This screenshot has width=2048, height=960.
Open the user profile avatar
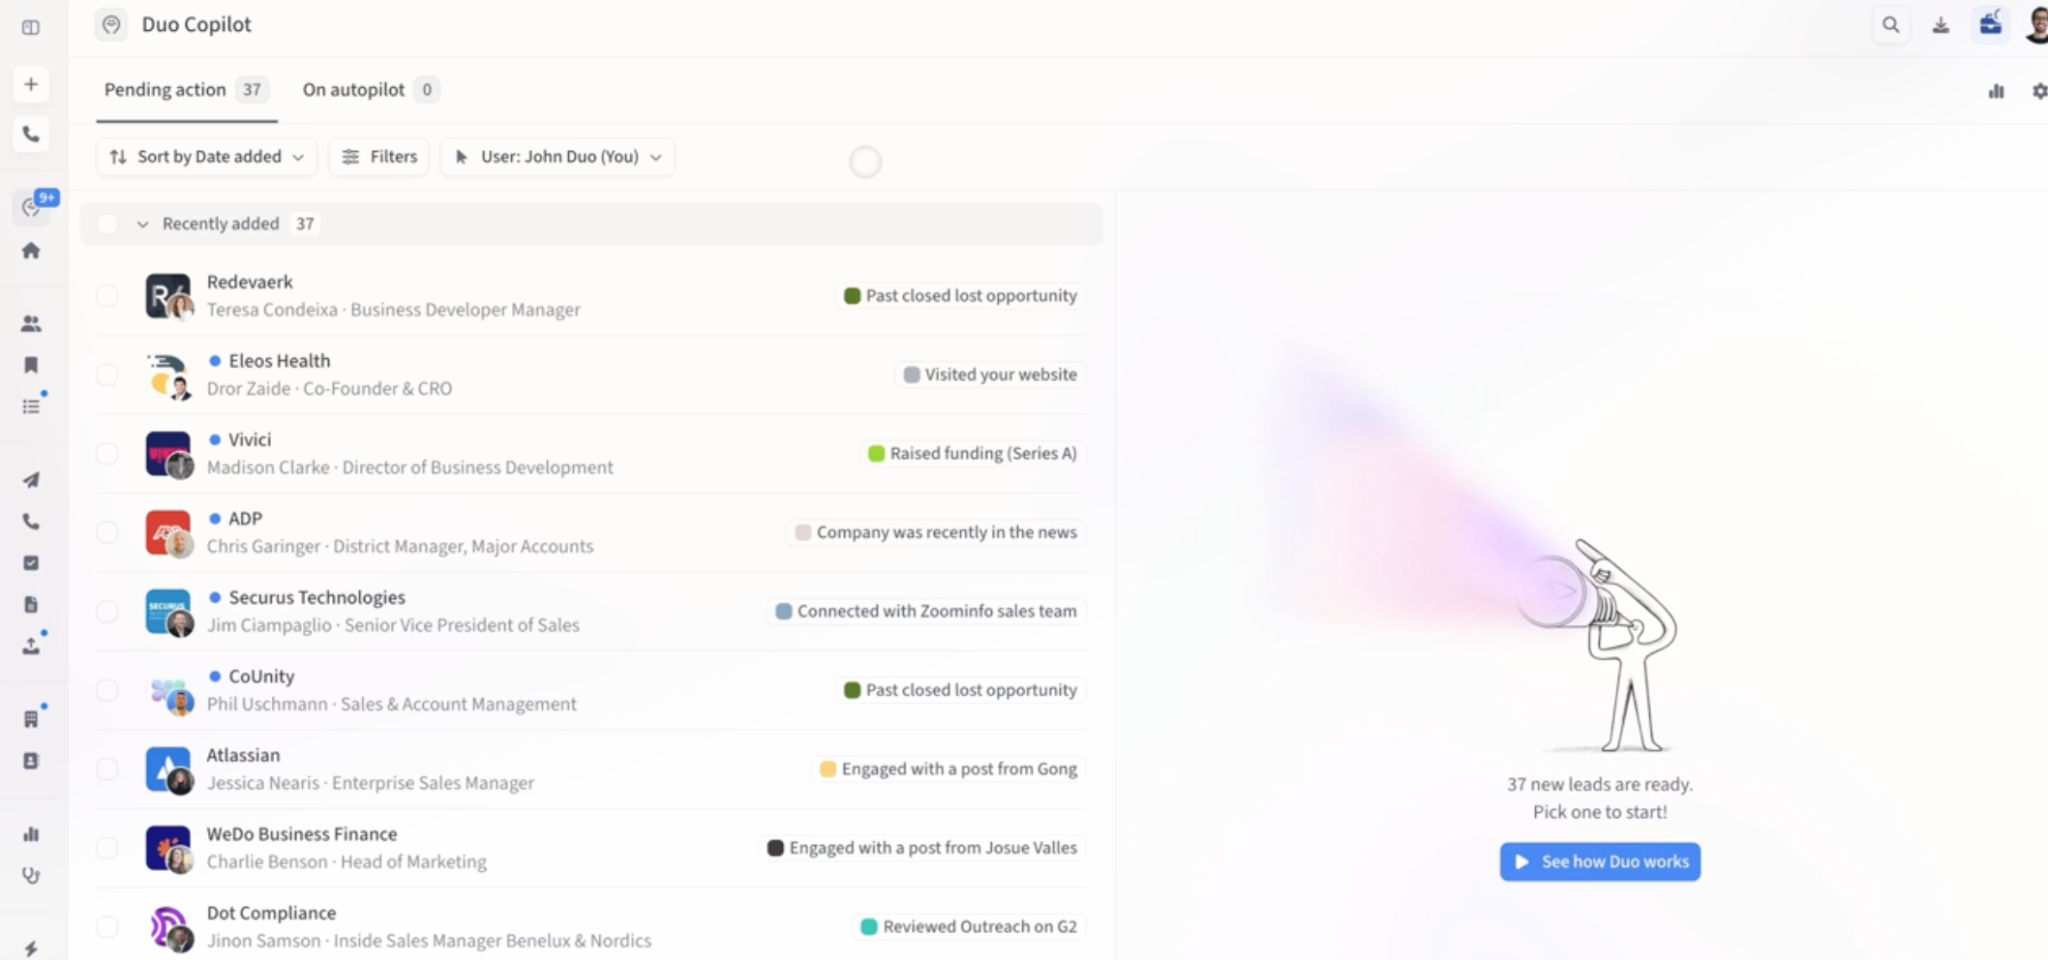[2037, 24]
